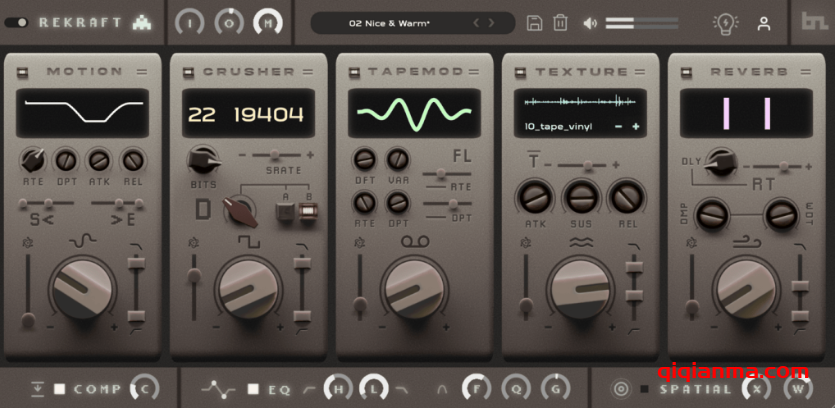Adjust the output O knob
Screen dimensions: 835x408
point(229,23)
